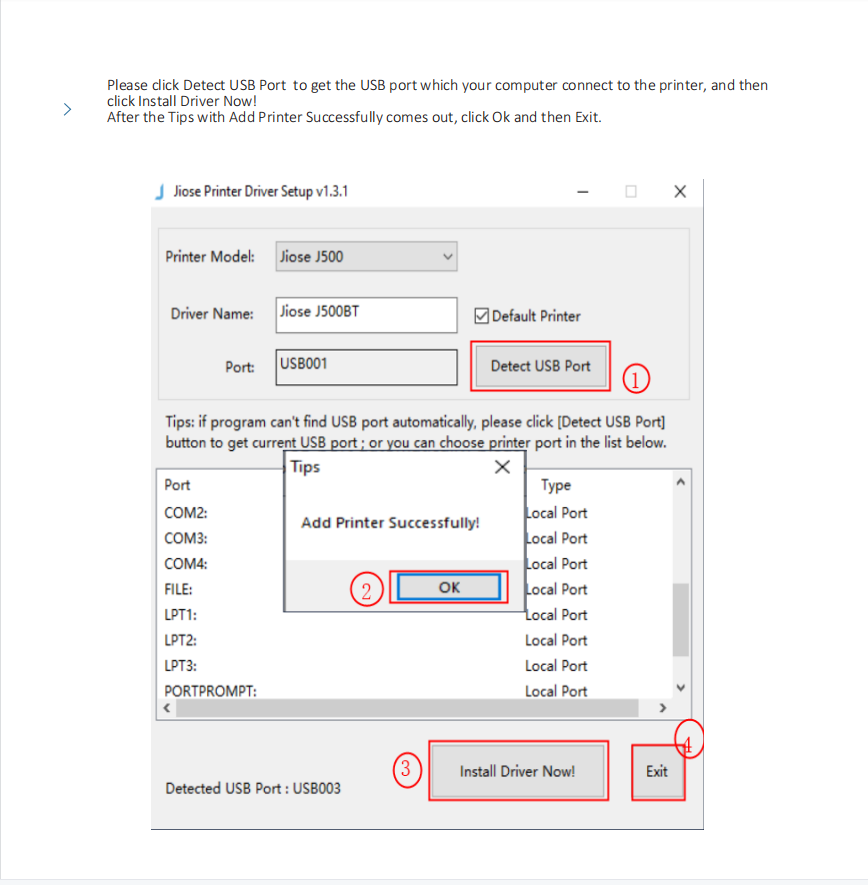Close the Tips dialog with X

pos(502,467)
